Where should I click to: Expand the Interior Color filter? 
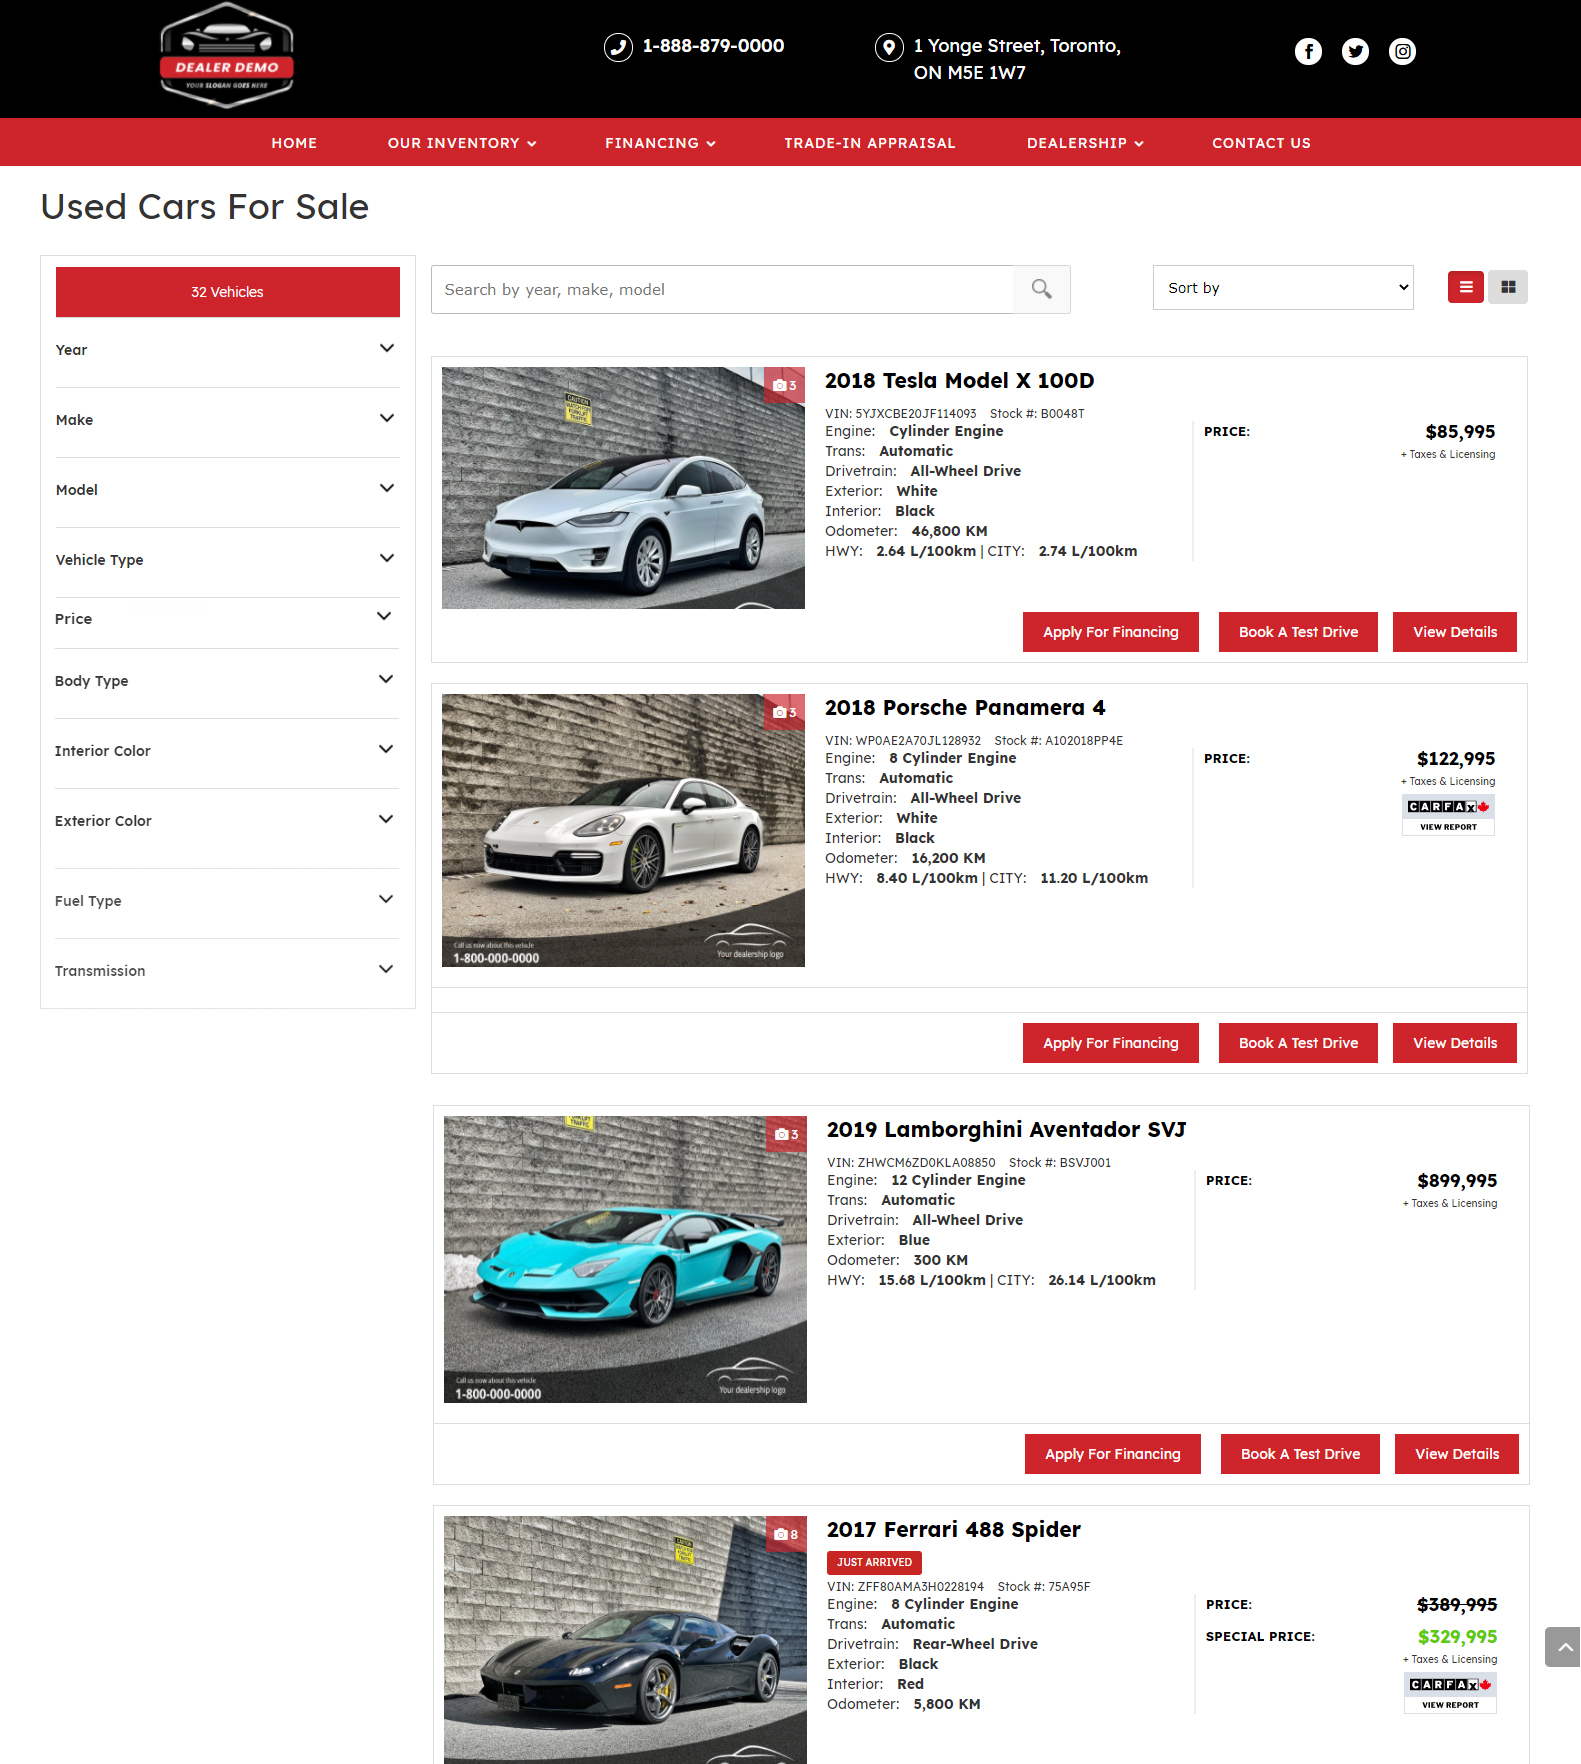tap(227, 751)
